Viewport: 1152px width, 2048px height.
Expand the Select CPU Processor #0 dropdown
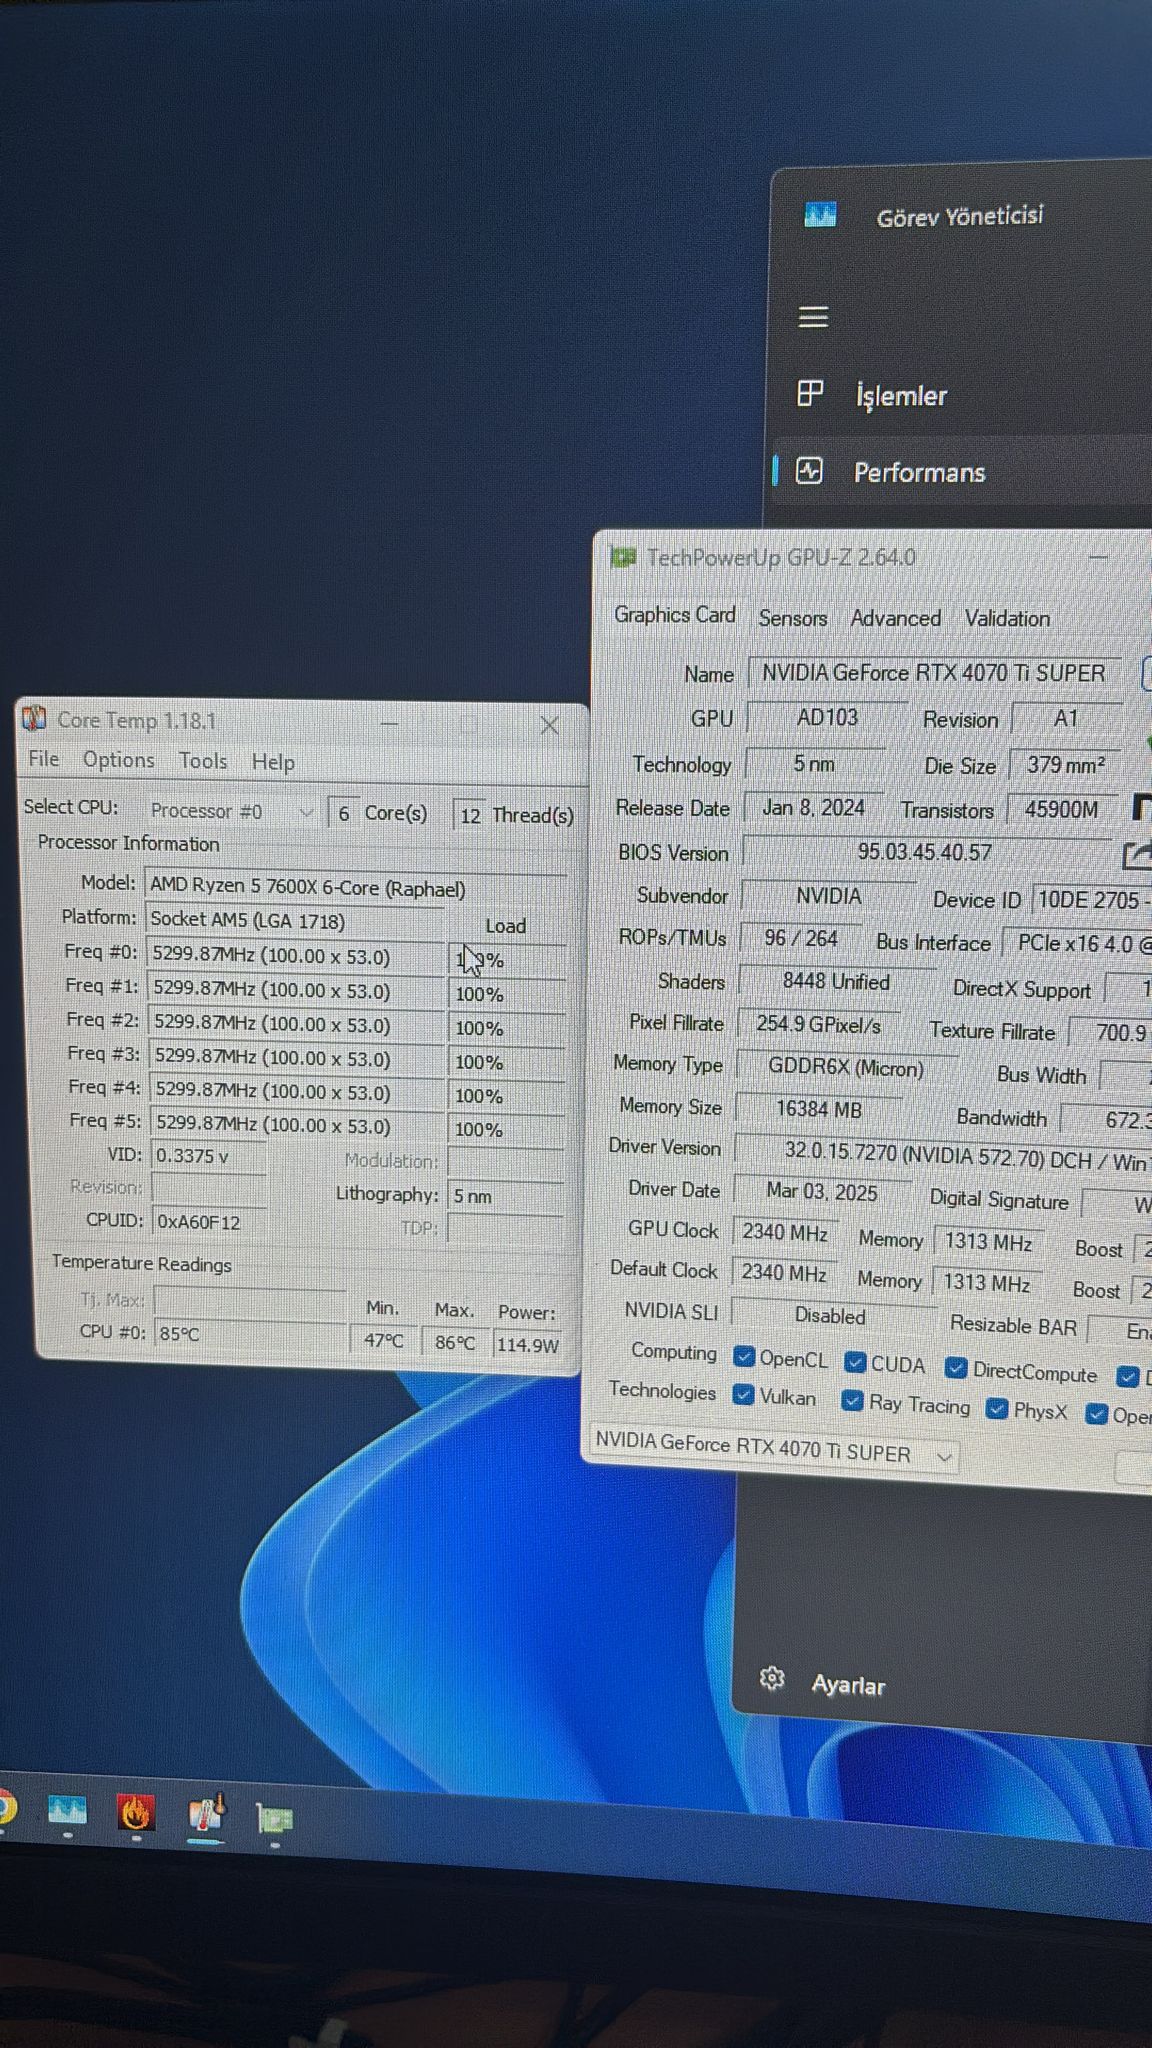305,813
